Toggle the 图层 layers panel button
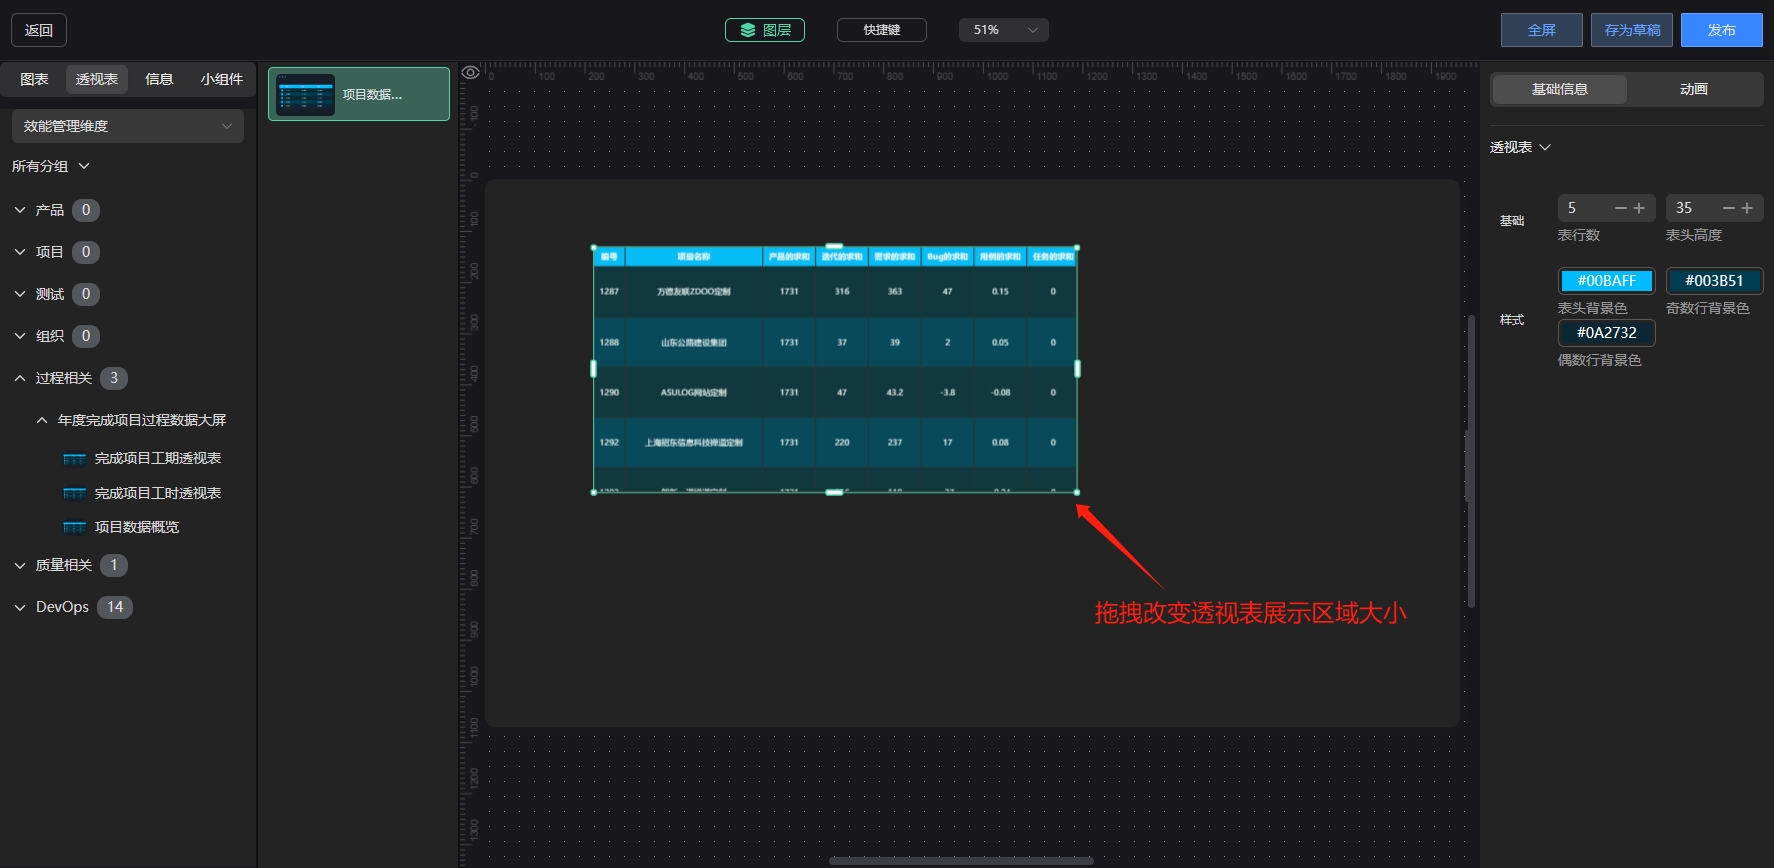This screenshot has height=868, width=1774. pyautogui.click(x=765, y=30)
